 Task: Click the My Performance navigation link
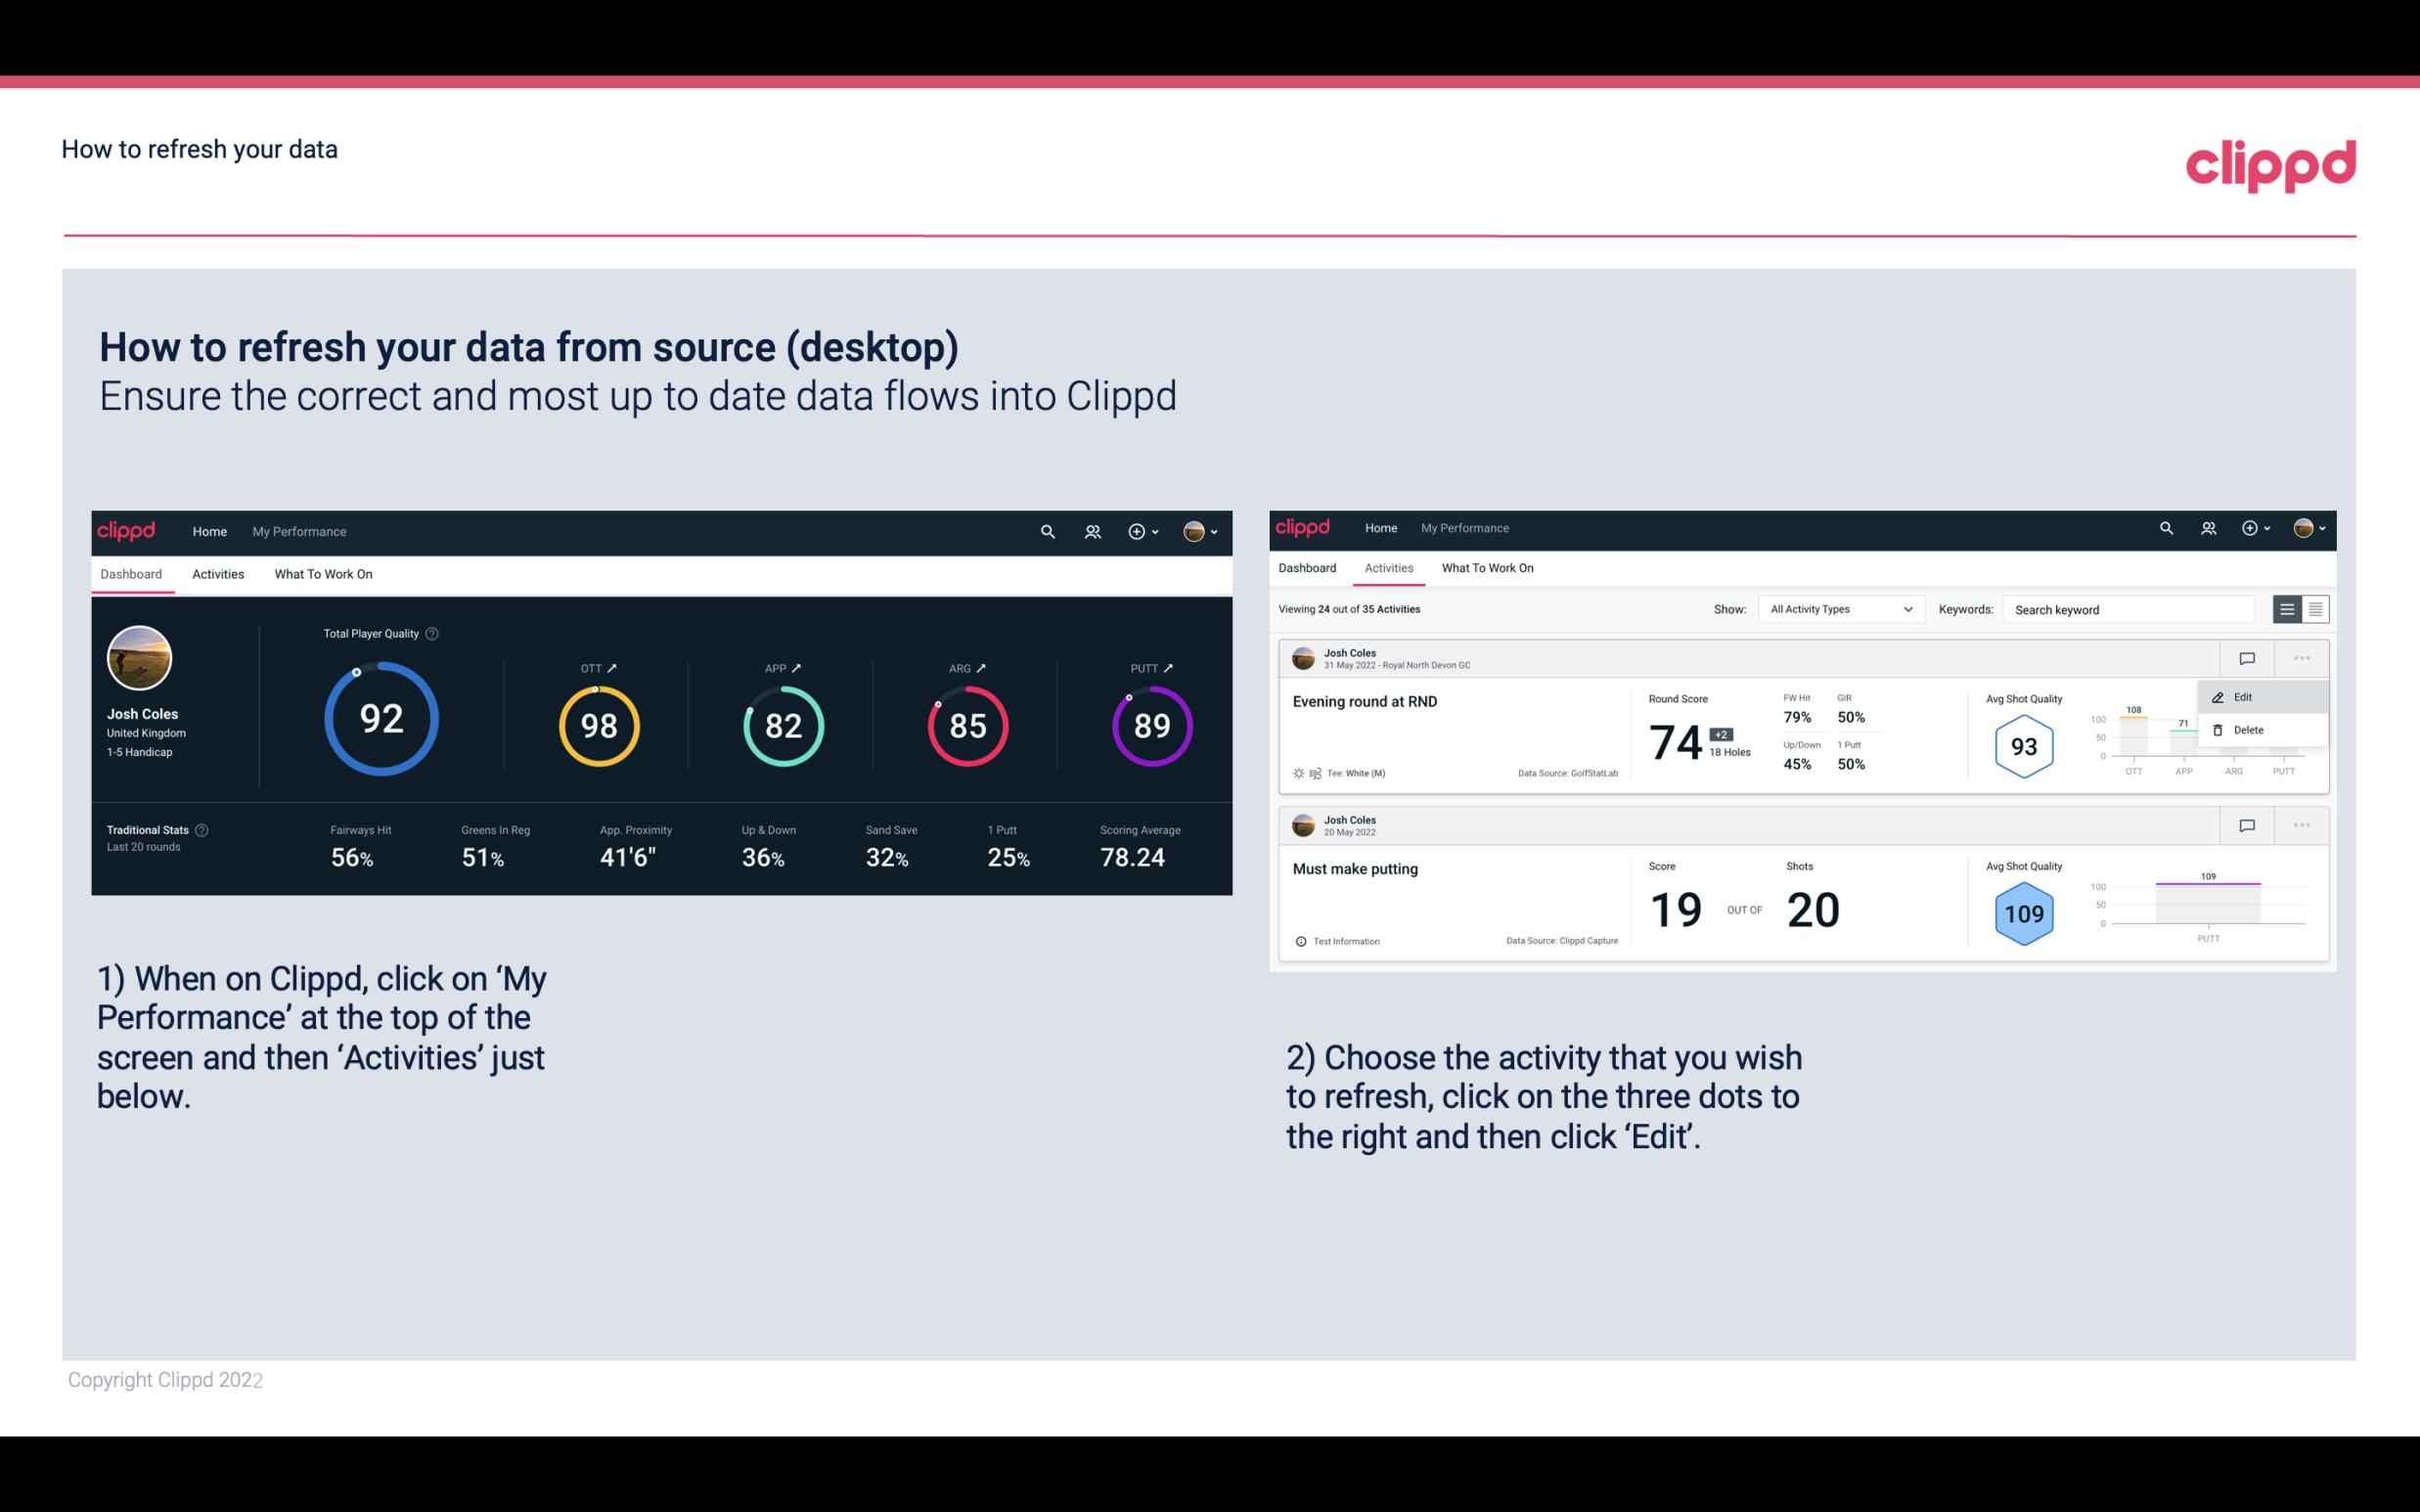tap(298, 531)
